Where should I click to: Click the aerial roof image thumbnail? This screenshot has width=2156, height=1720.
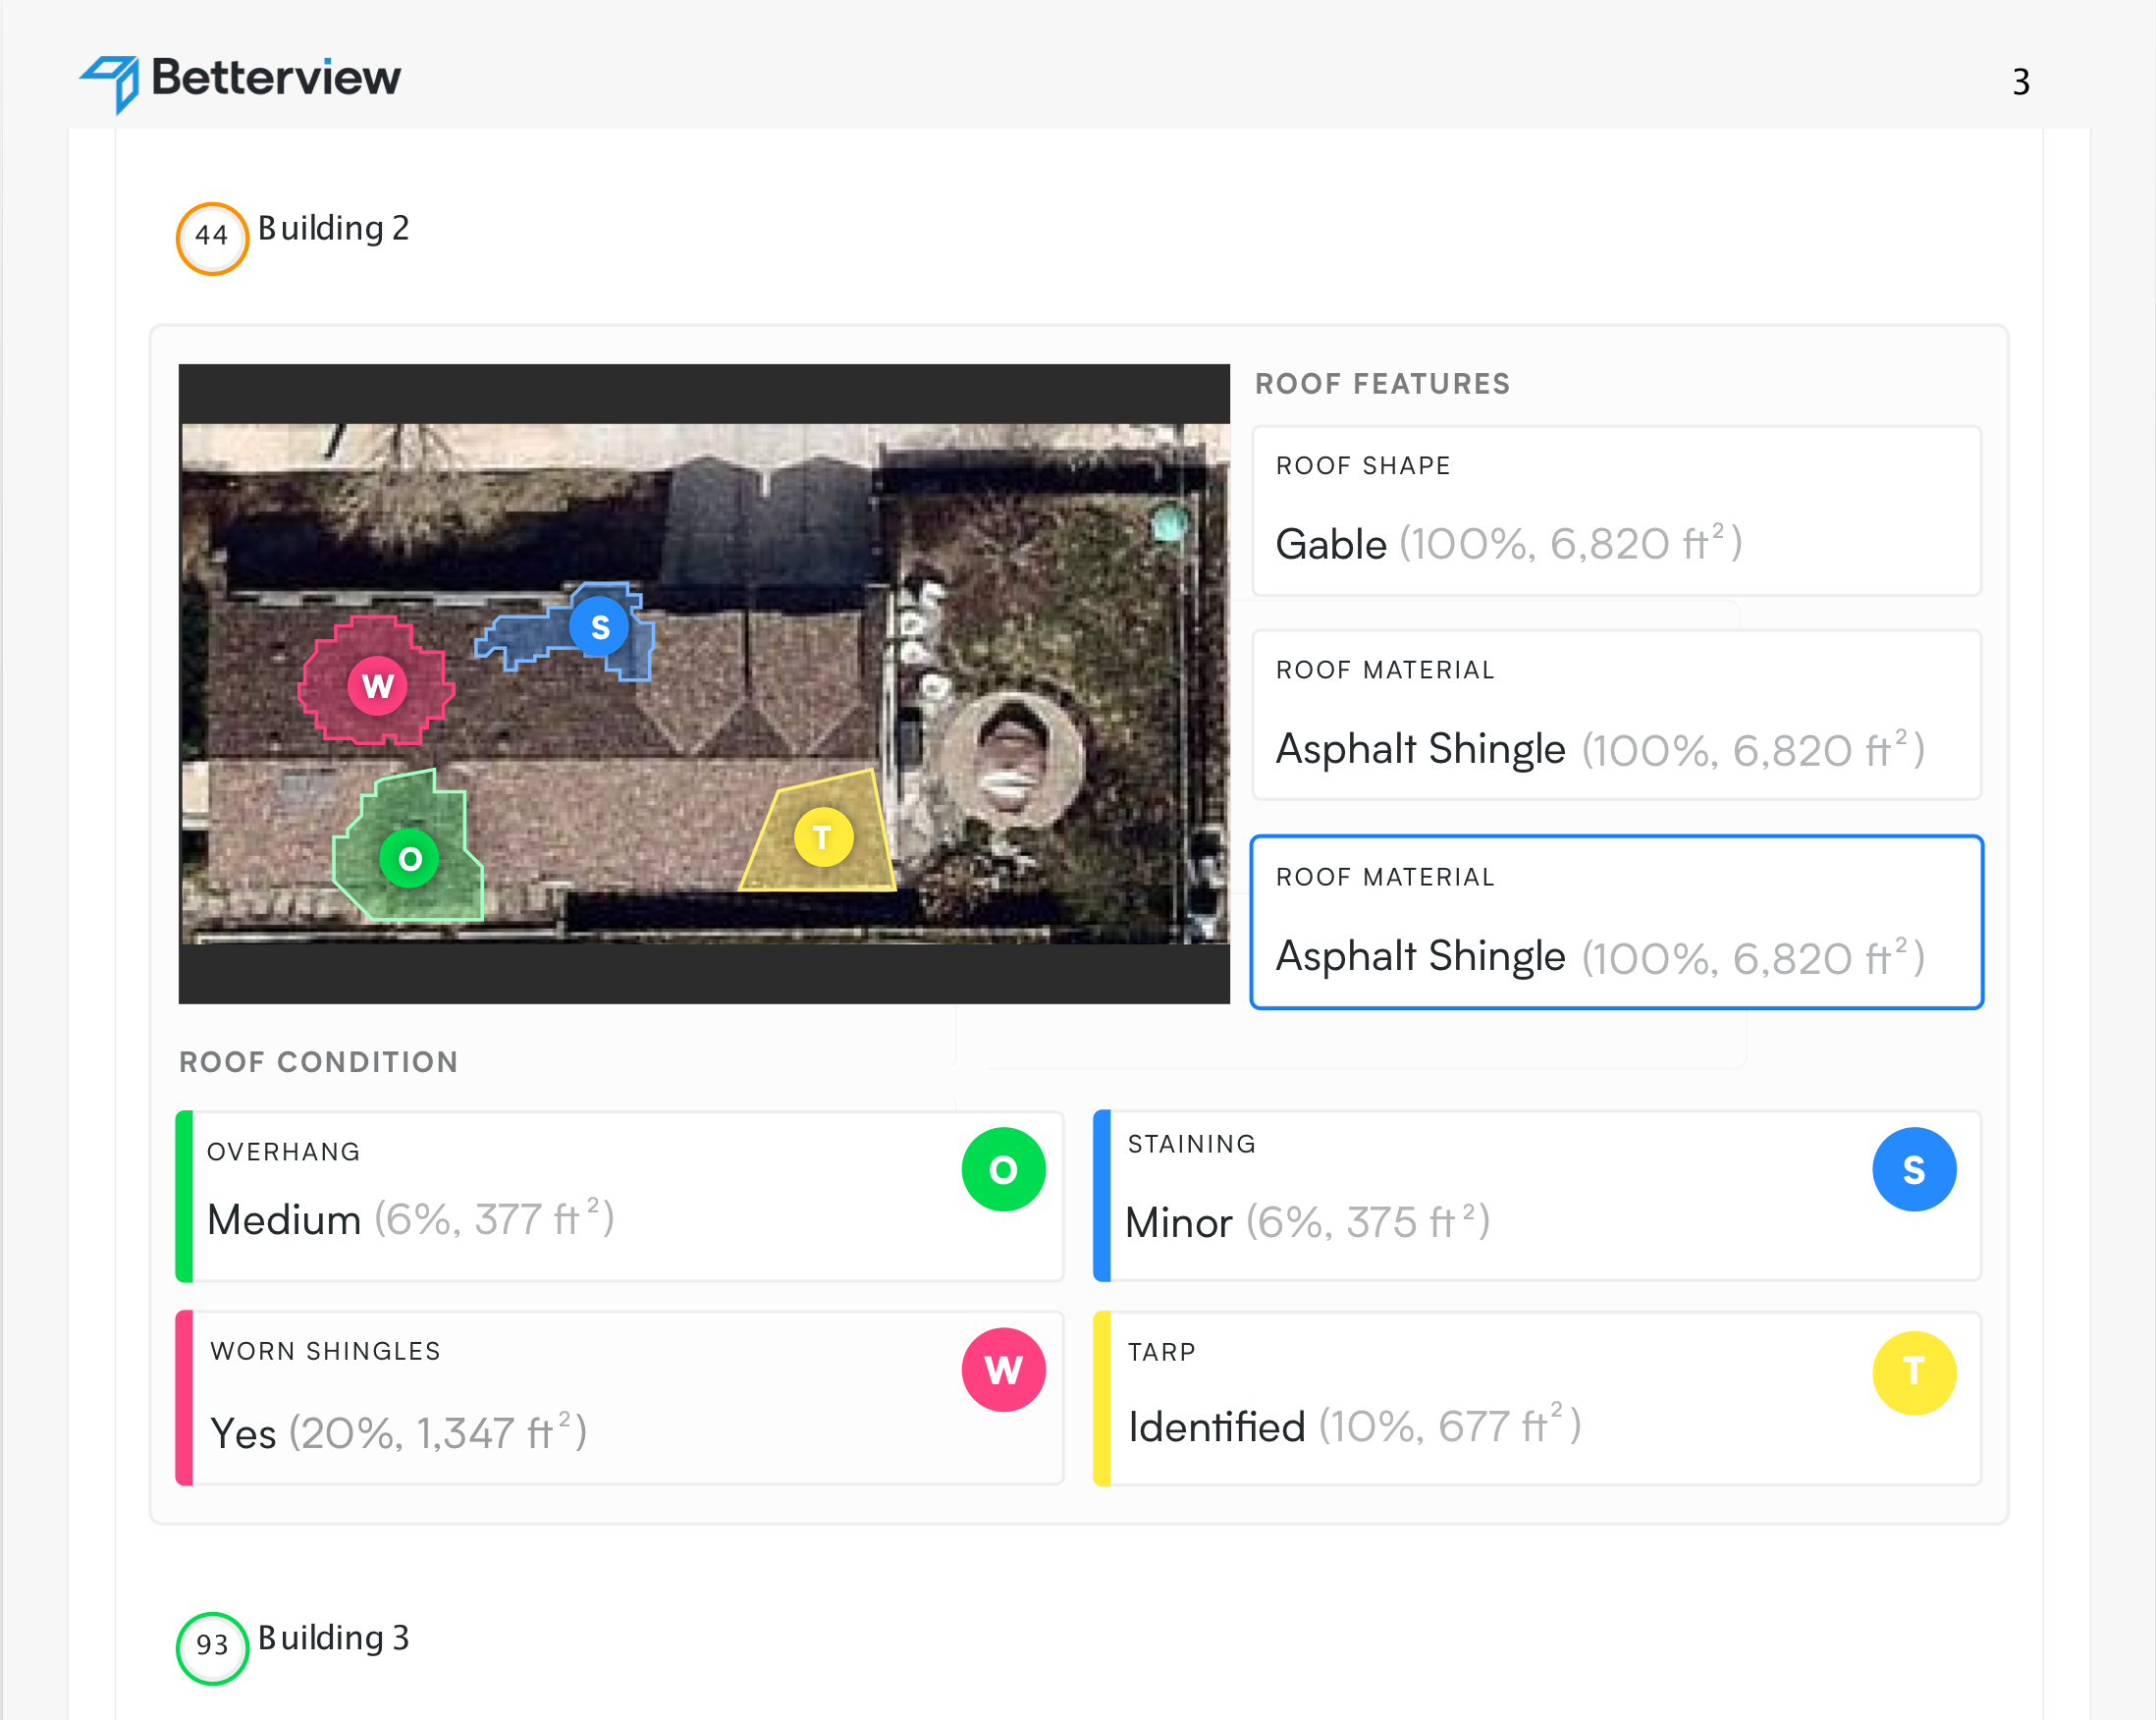[x=704, y=684]
